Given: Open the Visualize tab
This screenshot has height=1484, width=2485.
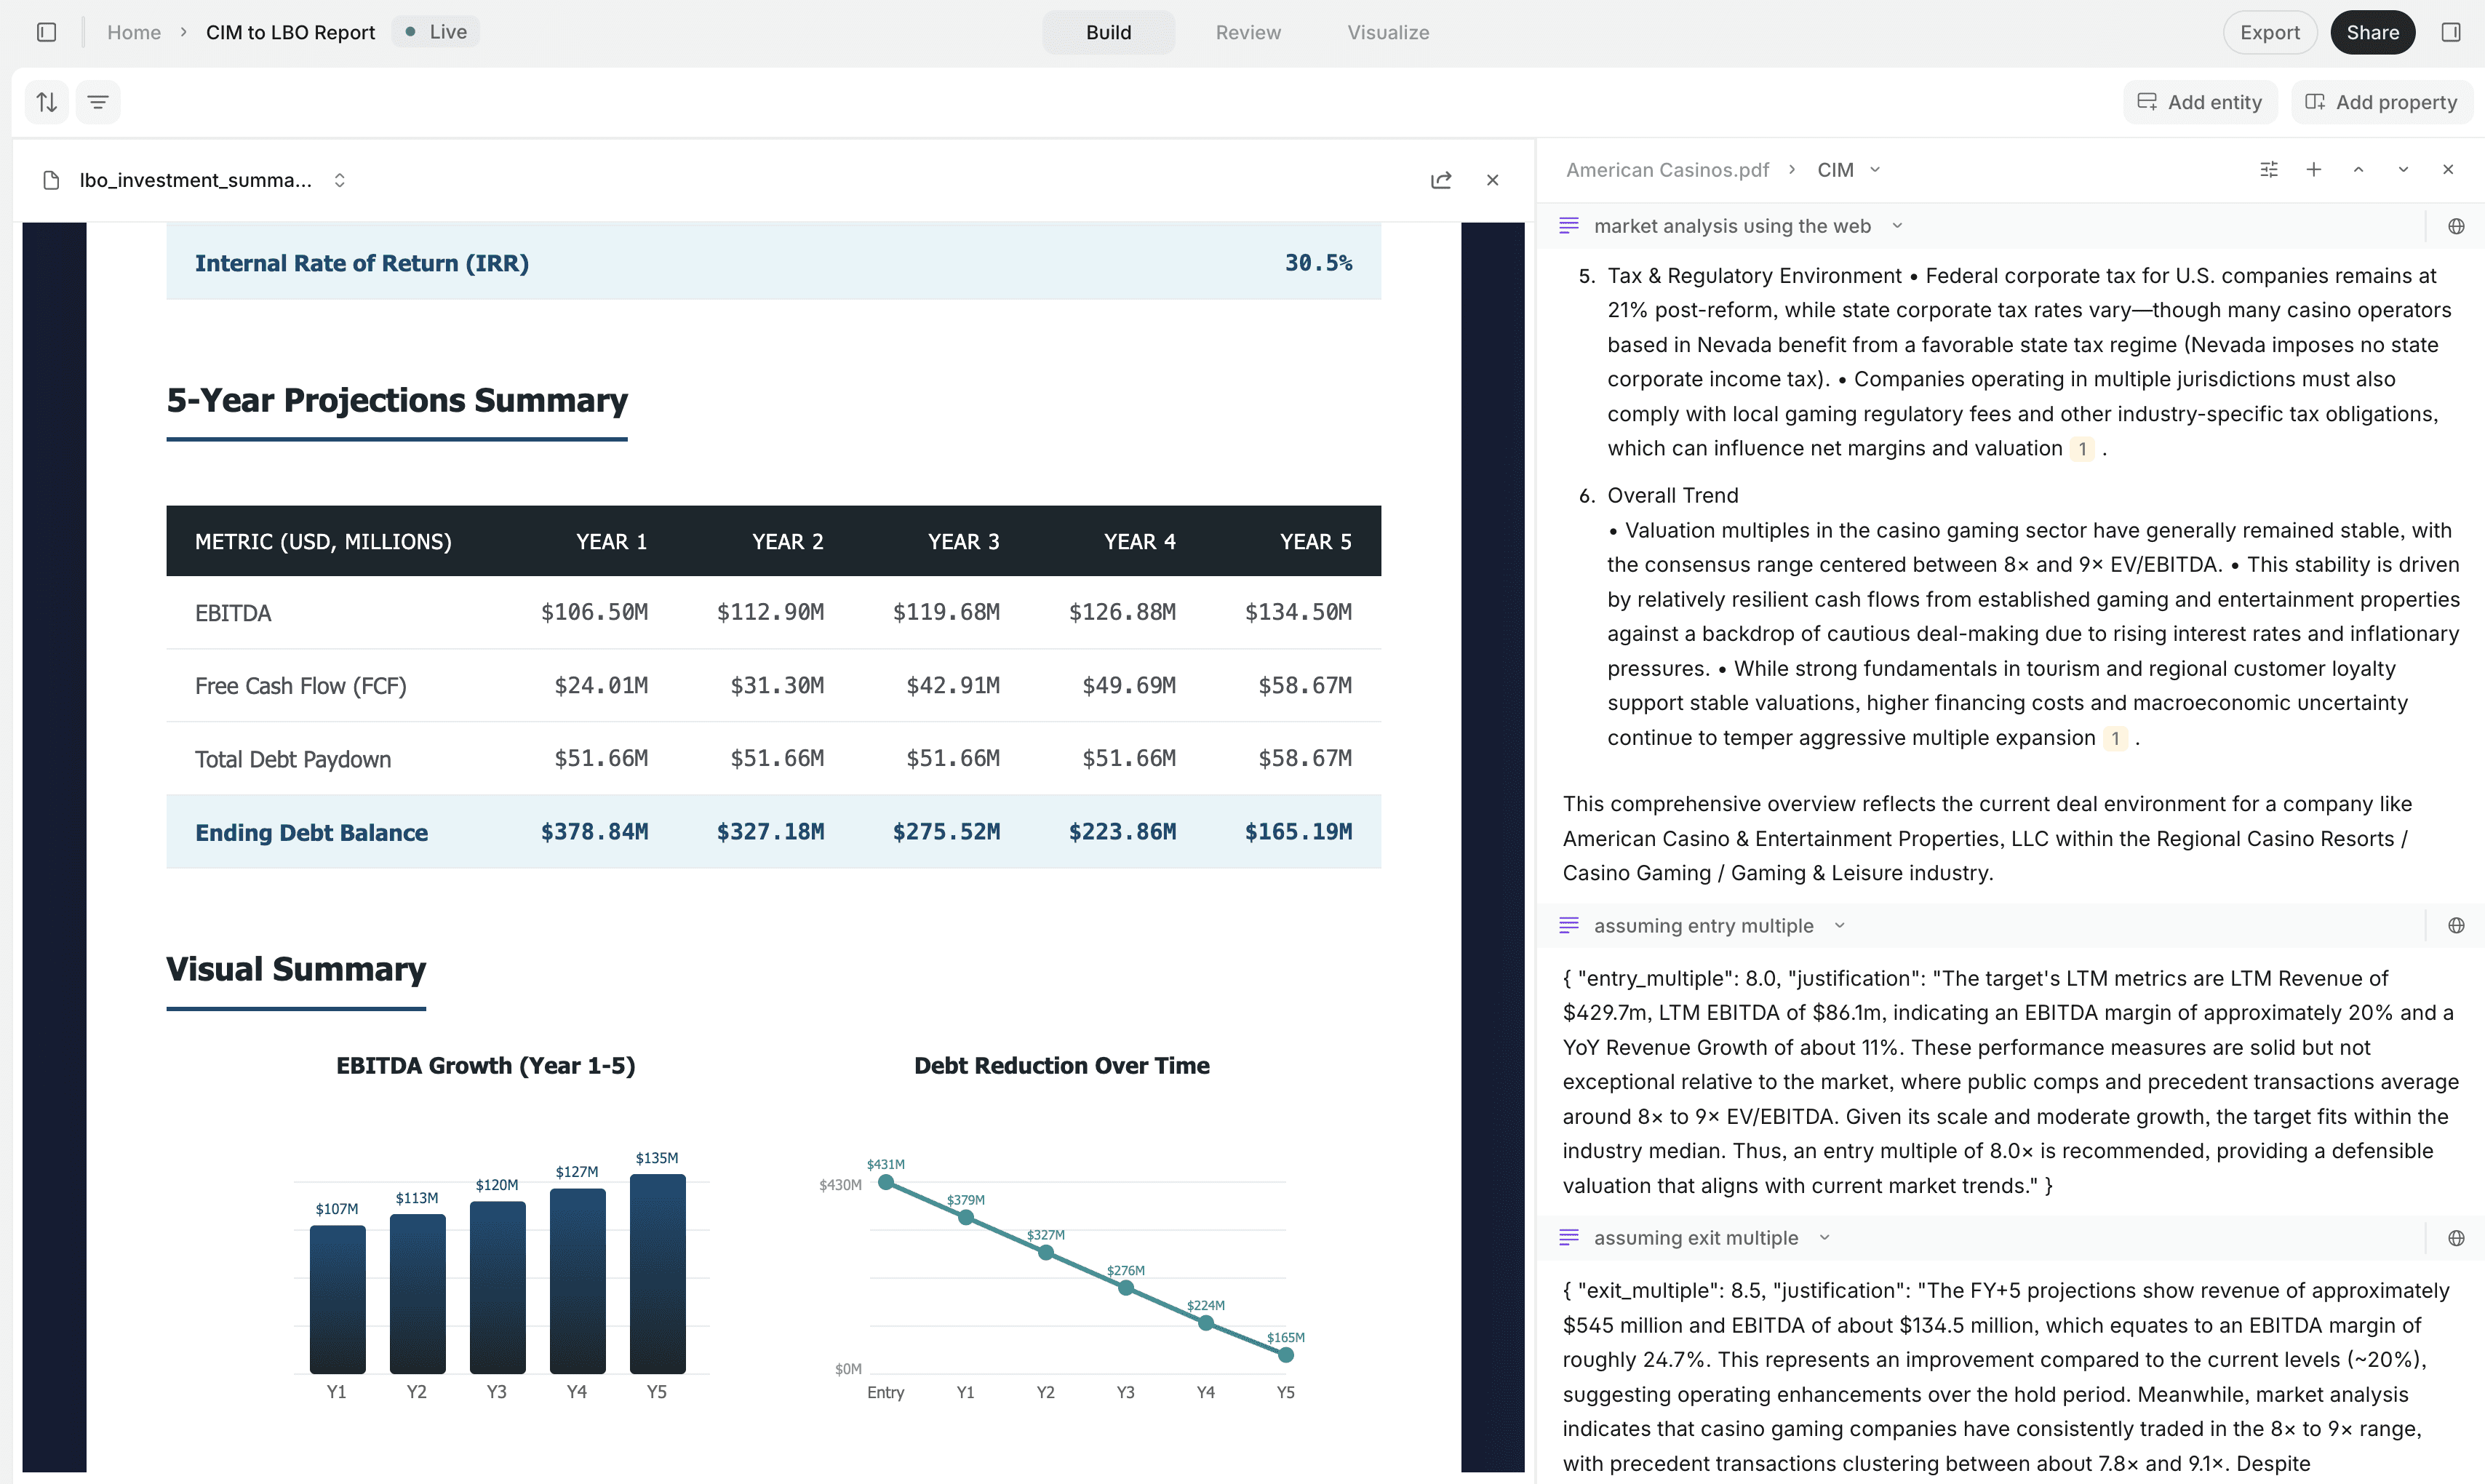Looking at the screenshot, I should (1388, 32).
